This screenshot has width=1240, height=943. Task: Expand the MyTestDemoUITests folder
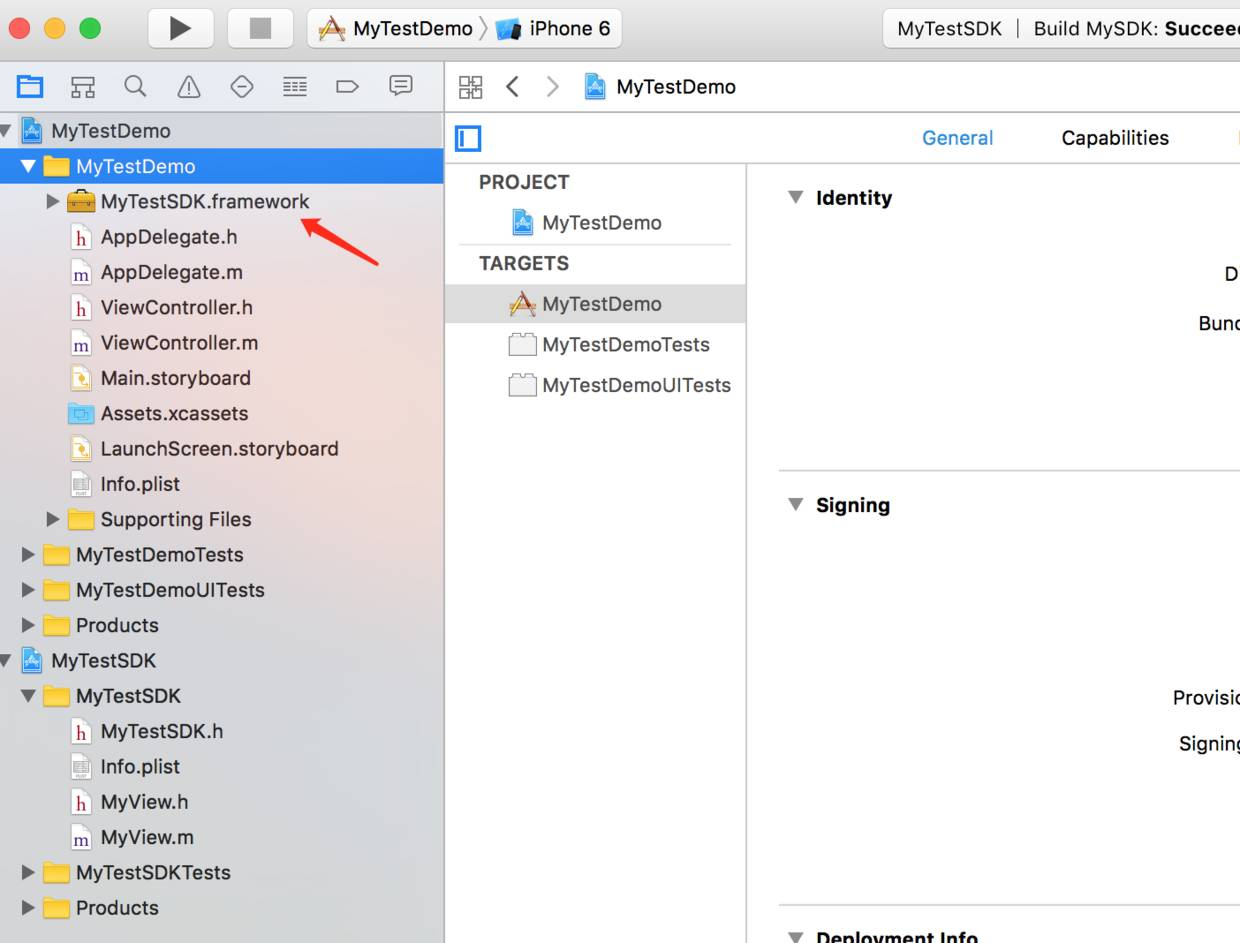(29, 590)
